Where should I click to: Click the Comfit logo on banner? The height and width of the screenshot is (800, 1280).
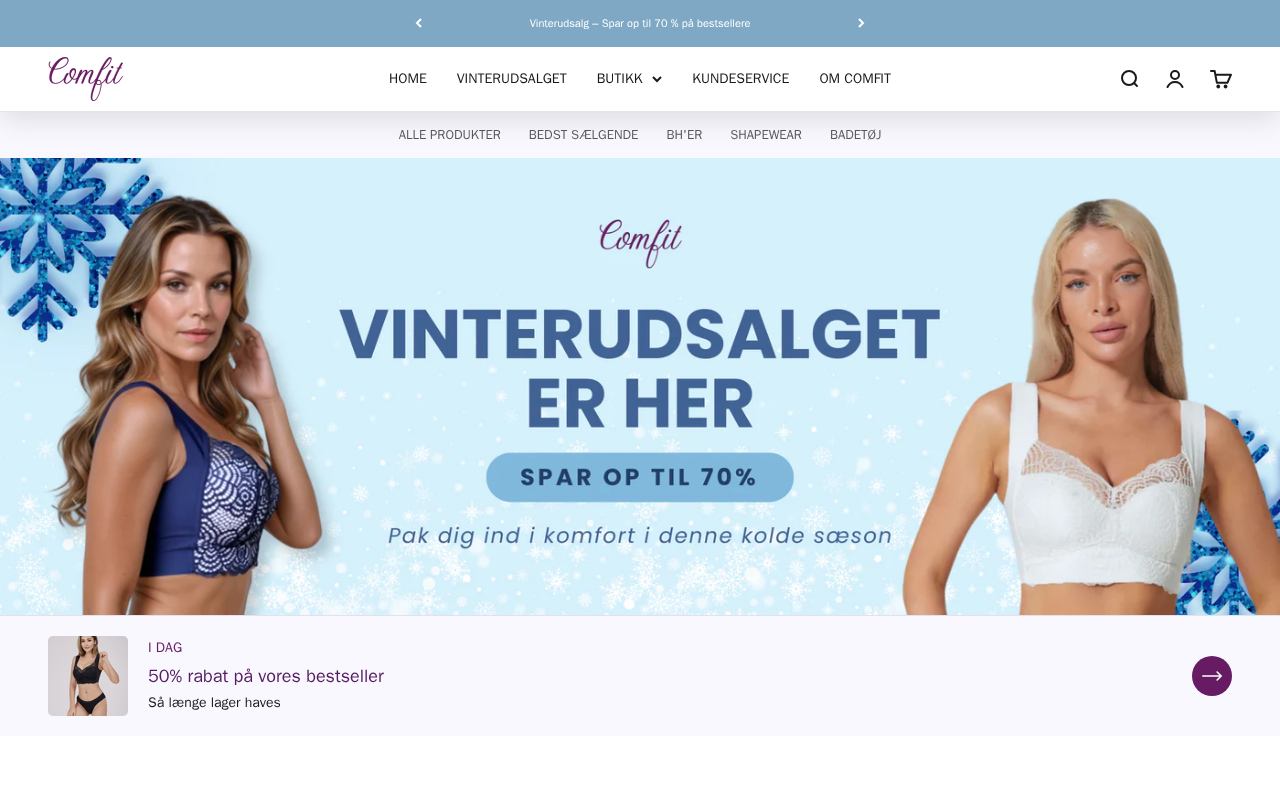[640, 243]
